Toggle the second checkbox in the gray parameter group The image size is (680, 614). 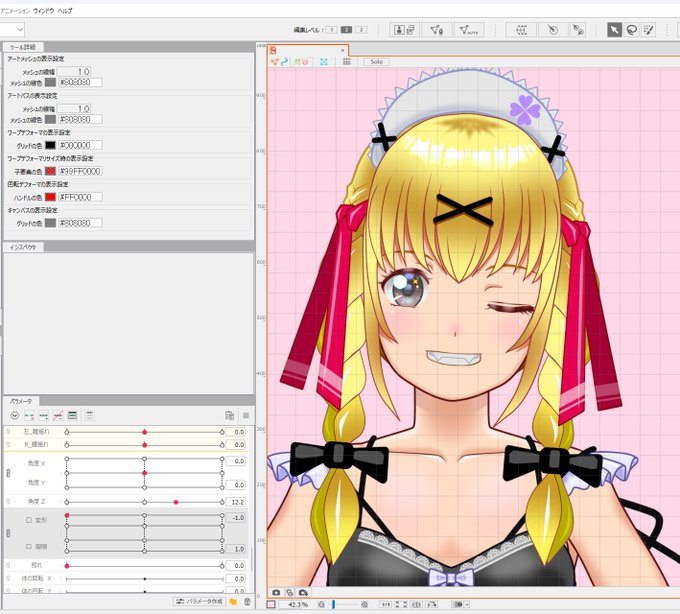point(29,547)
